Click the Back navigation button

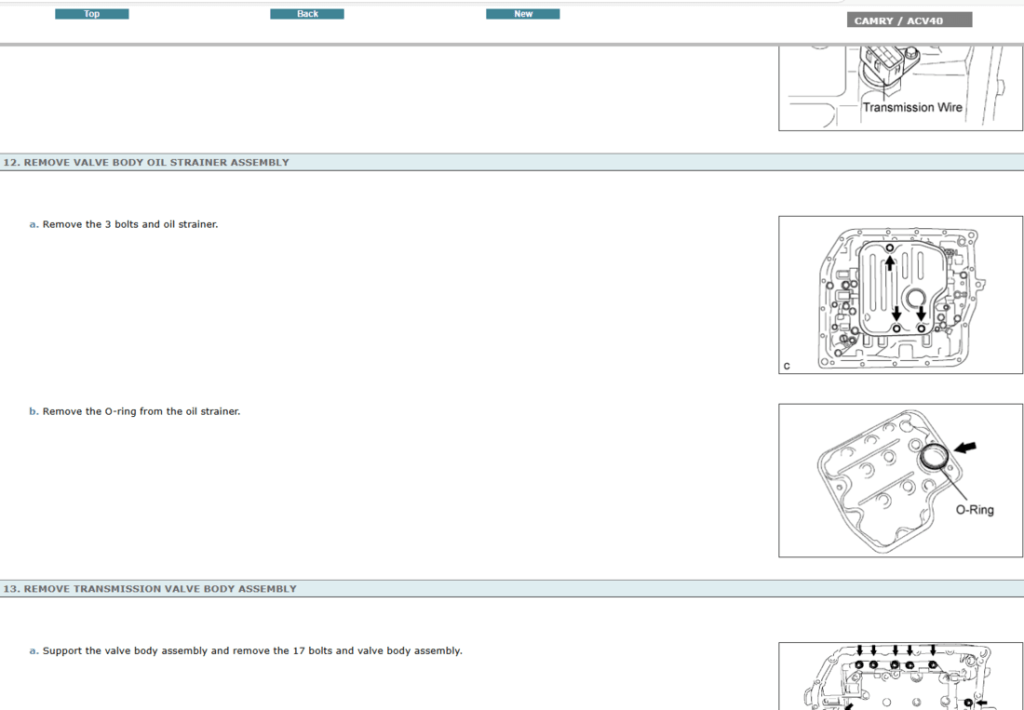306,13
